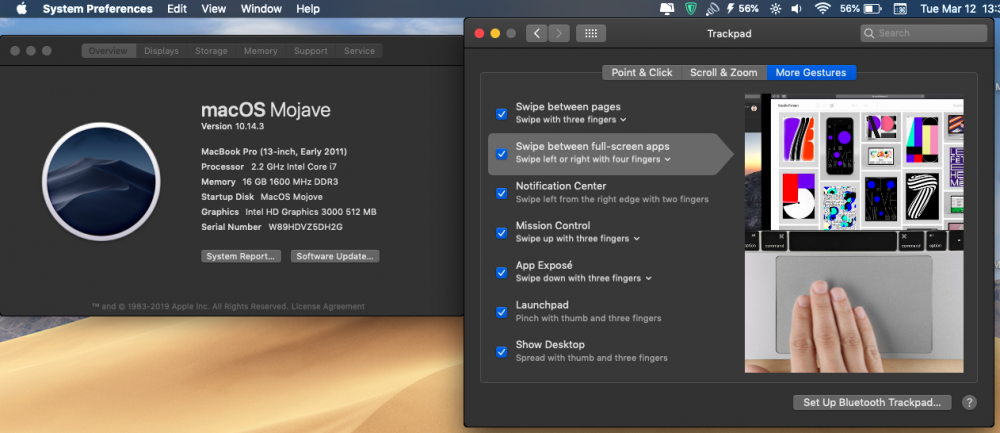Image resolution: width=1000 pixels, height=433 pixels.
Task: Open the date and time menu
Action: (960, 9)
